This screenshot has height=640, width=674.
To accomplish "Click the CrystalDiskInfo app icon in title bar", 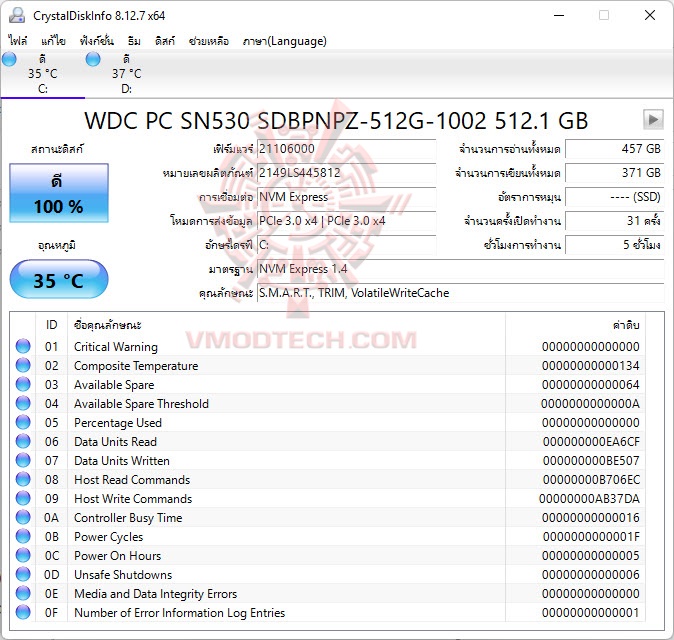I will tap(17, 15).
